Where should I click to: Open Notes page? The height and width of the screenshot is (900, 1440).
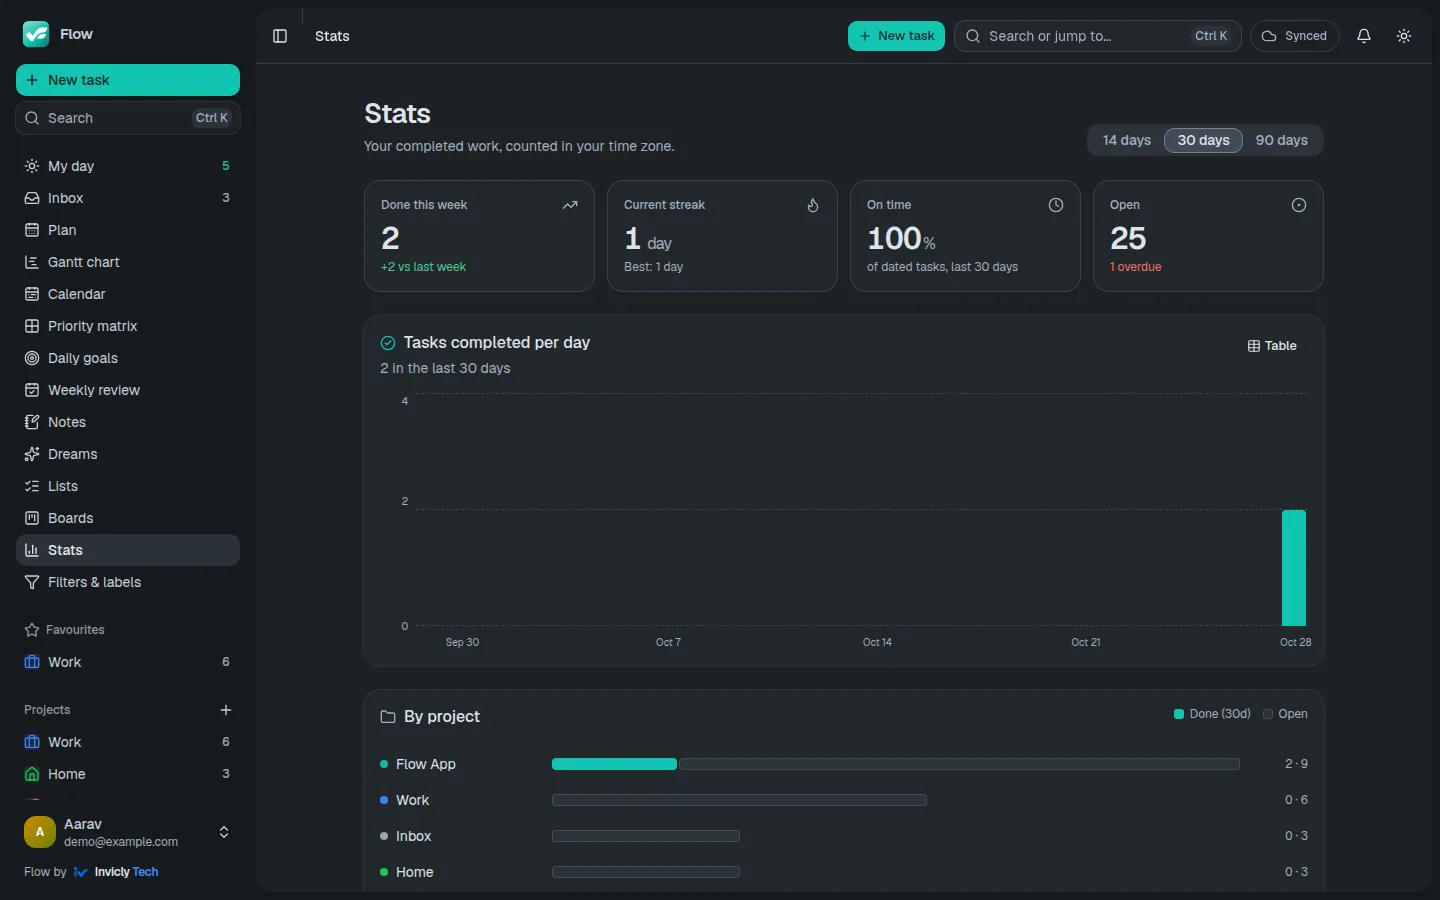[128, 422]
